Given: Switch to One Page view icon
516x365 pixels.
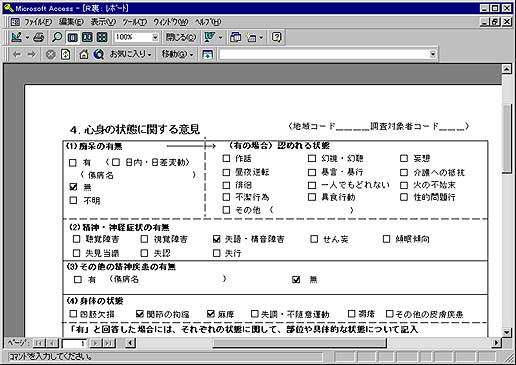Looking at the screenshot, I should point(72,37).
